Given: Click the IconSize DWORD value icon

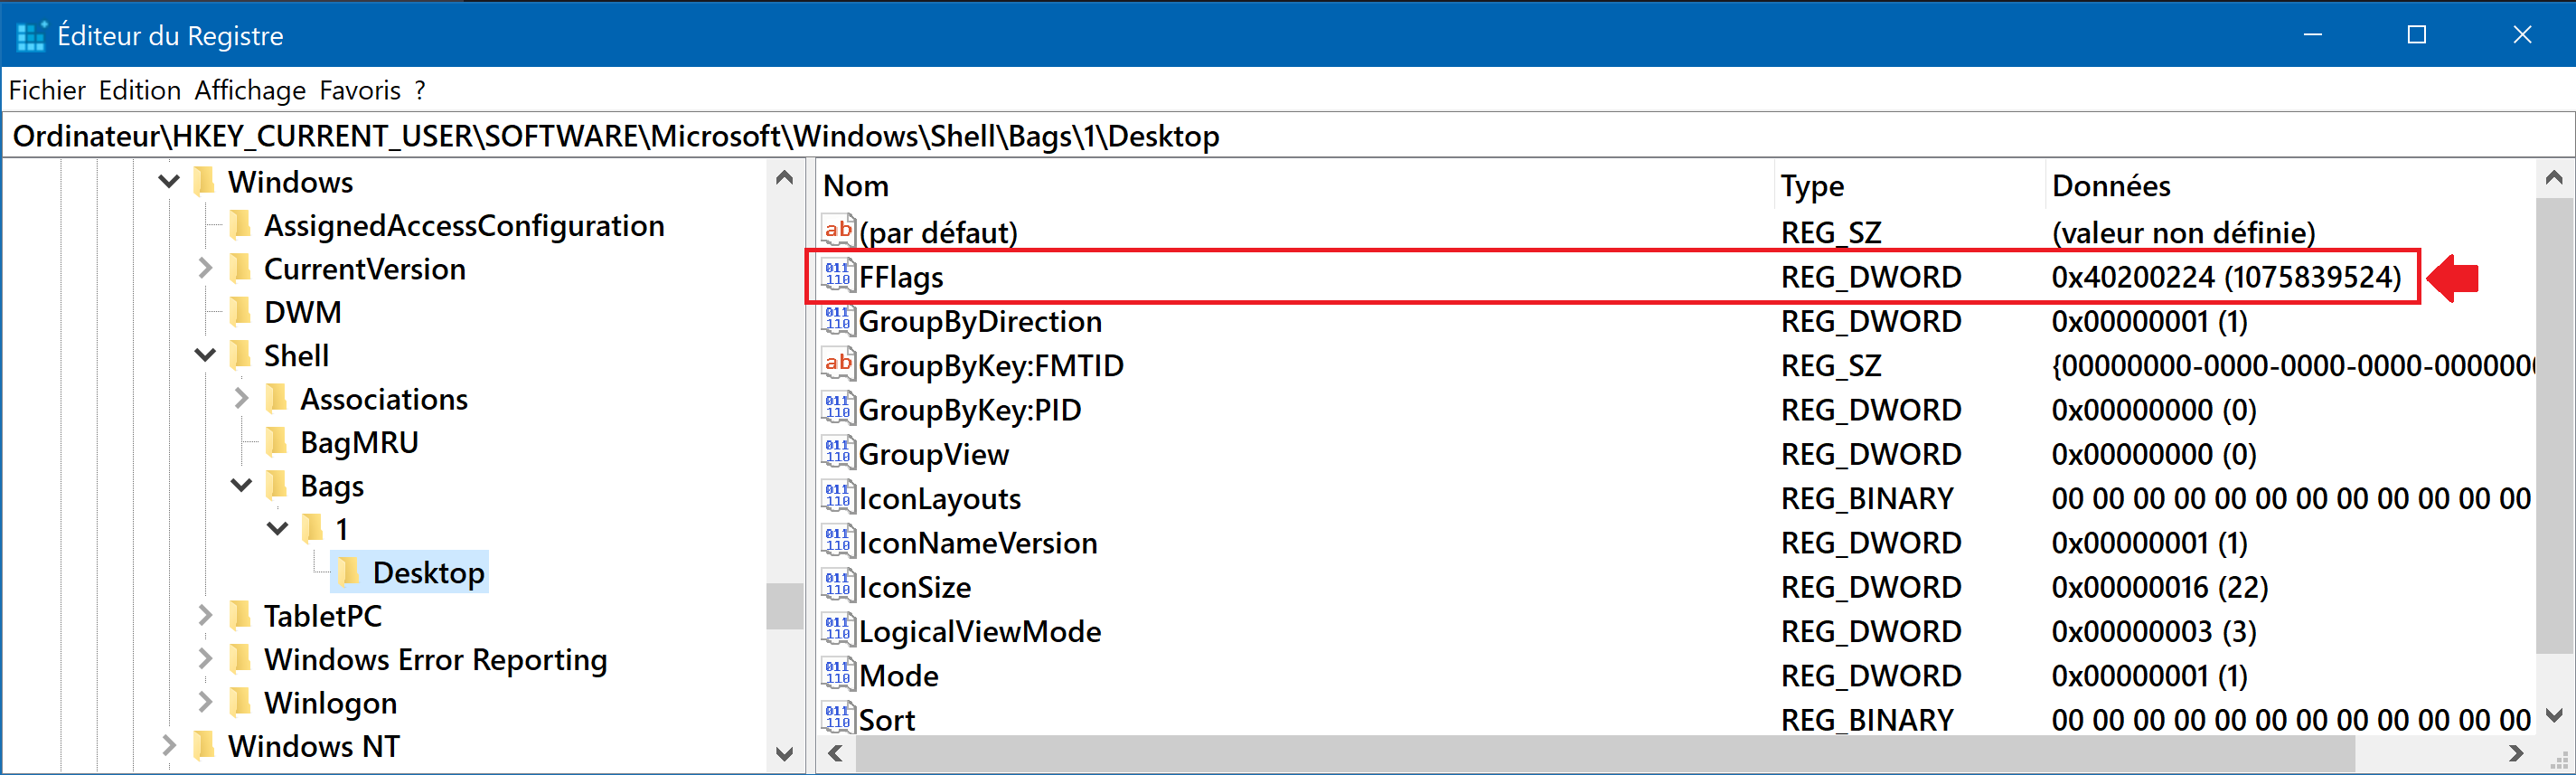Looking at the screenshot, I should pos(837,585).
